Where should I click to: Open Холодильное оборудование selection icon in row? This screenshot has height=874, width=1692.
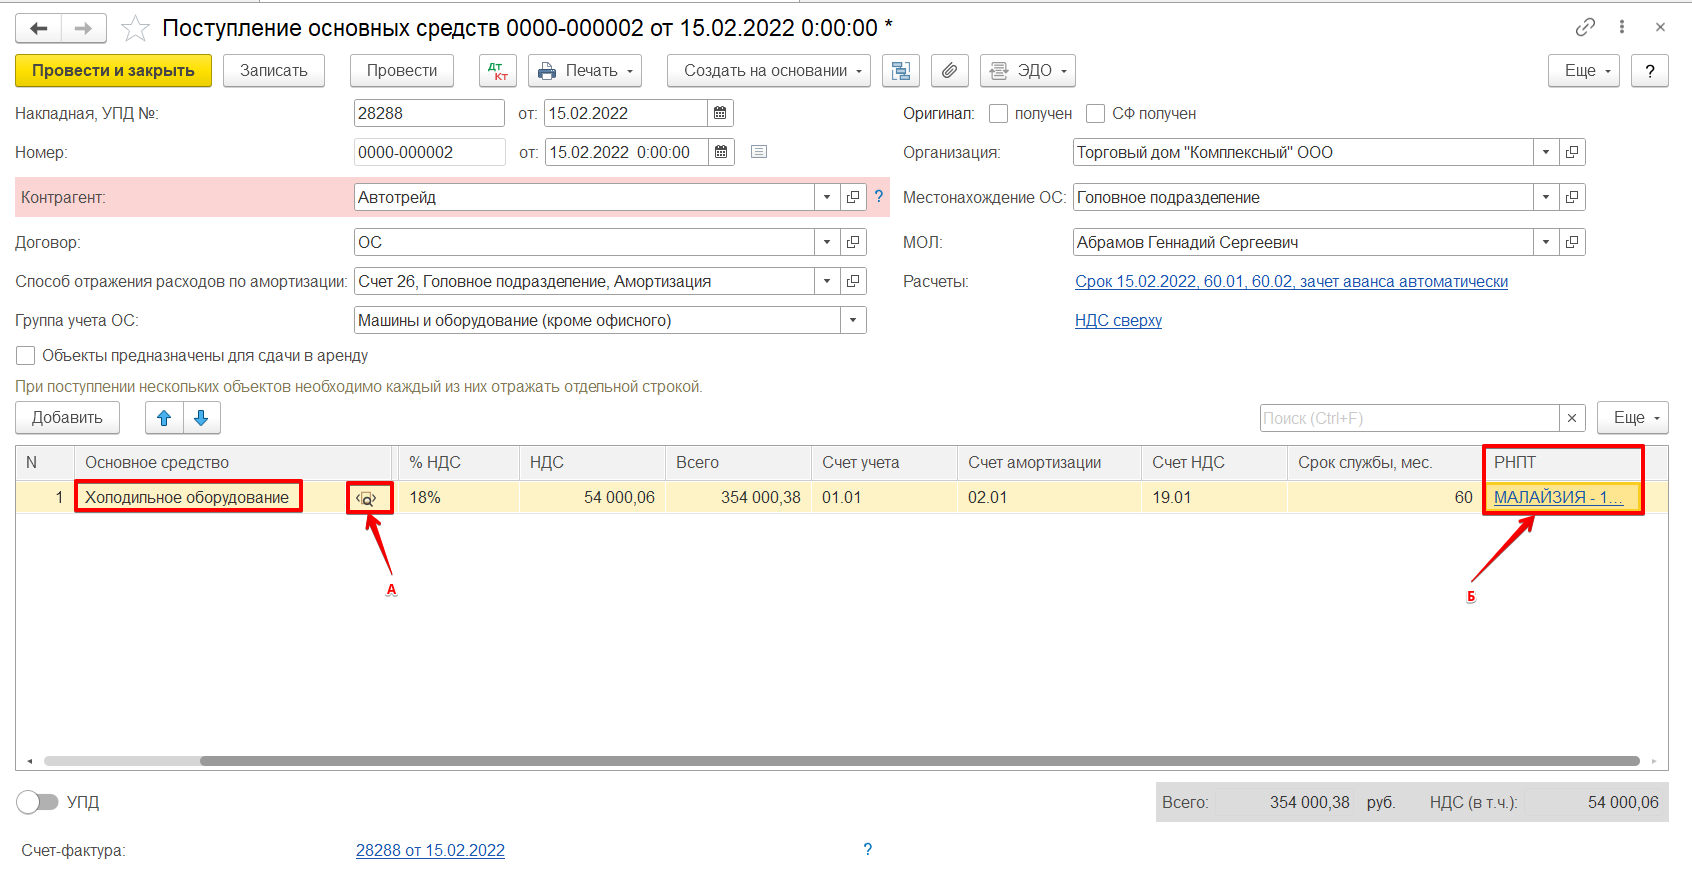coord(367,498)
